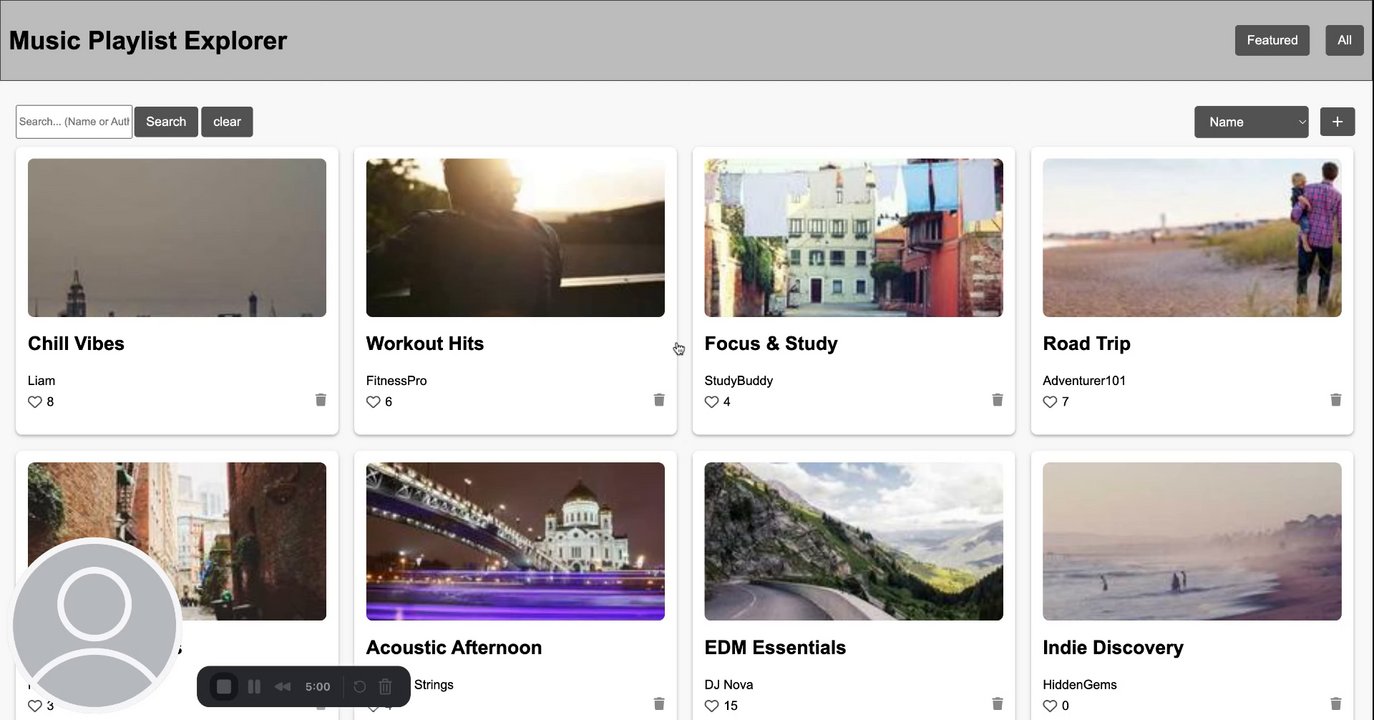Click author name StudyBuddy
1374x720 pixels.
(739, 381)
